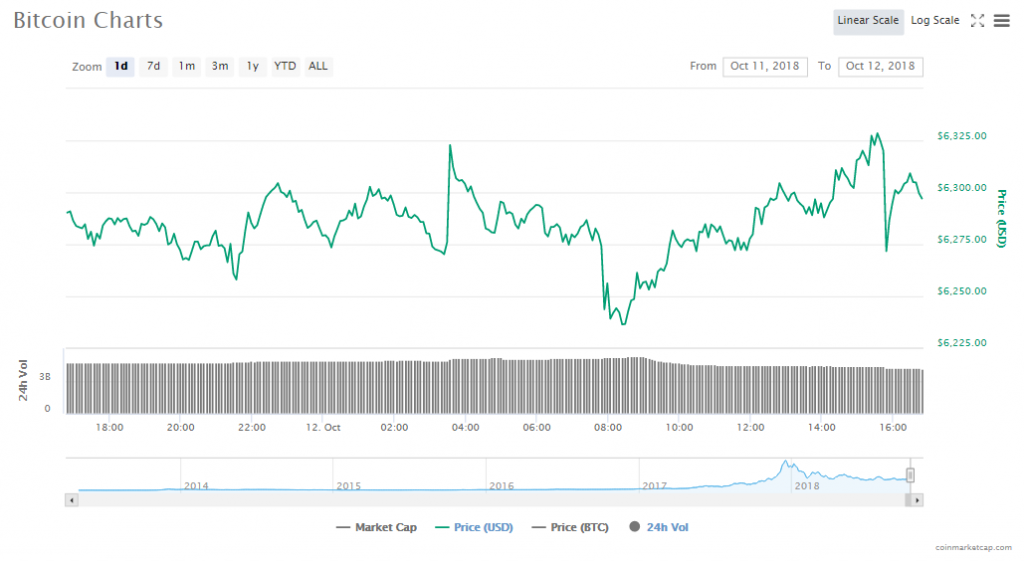
Task: Toggle Market Cap series in legend
Action: pyautogui.click(x=376, y=527)
